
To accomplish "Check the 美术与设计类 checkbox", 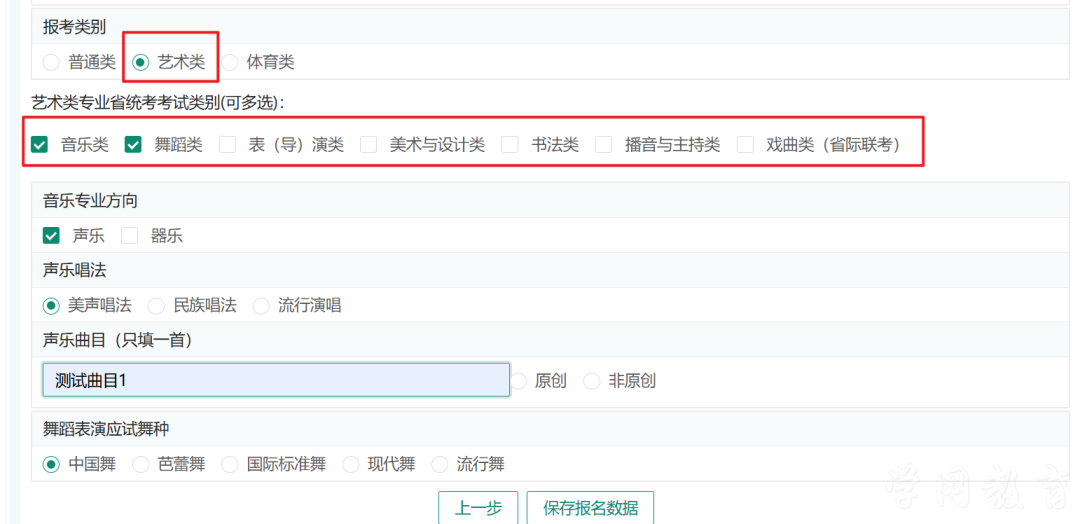I will (369, 145).
